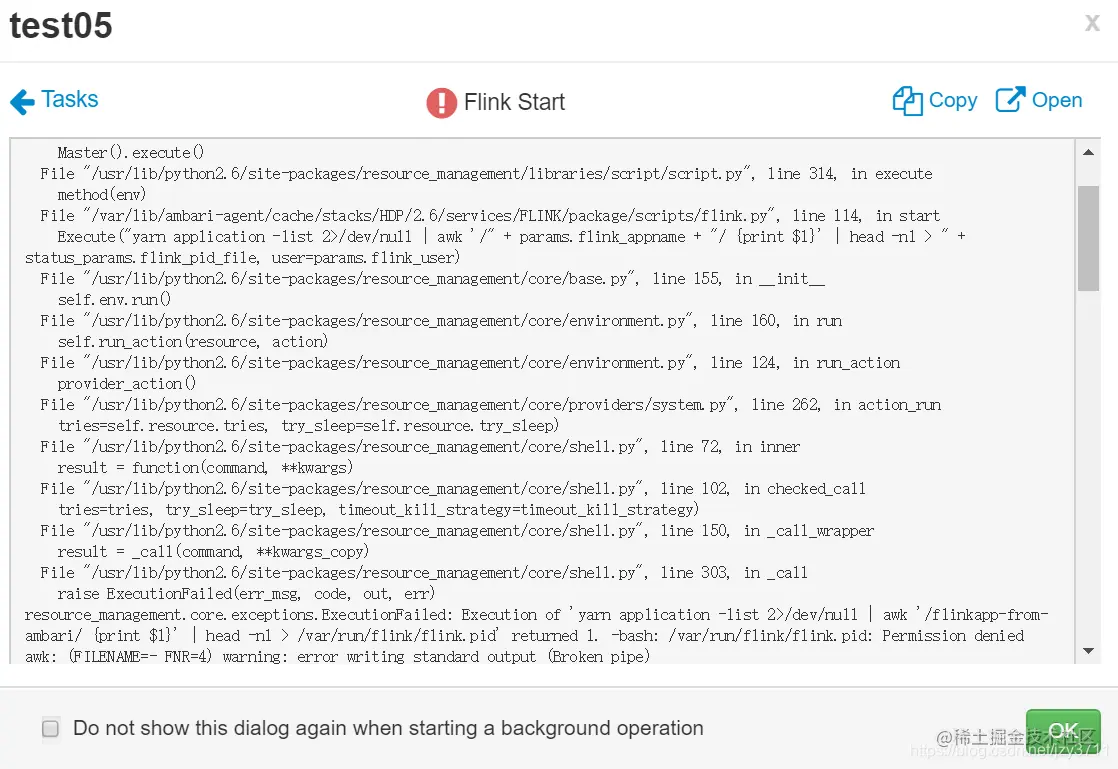Click the checkbox label about background operation

pos(388,728)
